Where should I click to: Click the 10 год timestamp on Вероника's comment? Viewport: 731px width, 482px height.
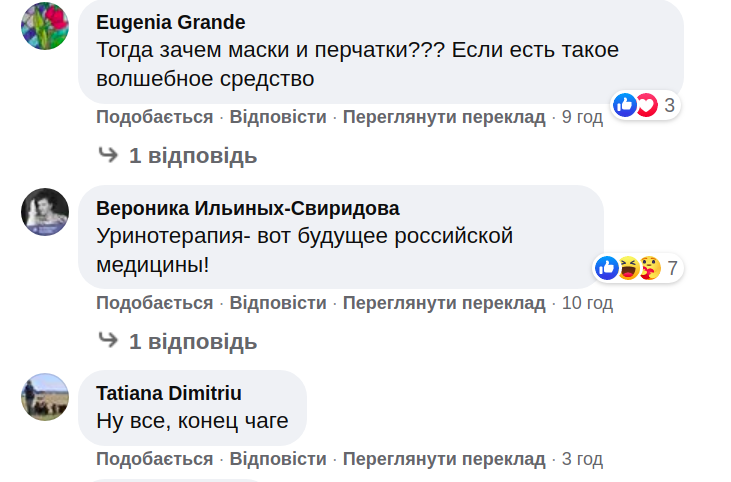(x=587, y=302)
